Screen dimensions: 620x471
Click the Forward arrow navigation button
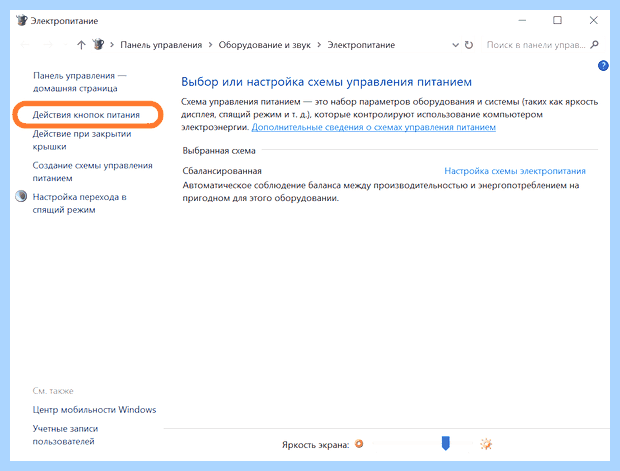(x=48, y=45)
